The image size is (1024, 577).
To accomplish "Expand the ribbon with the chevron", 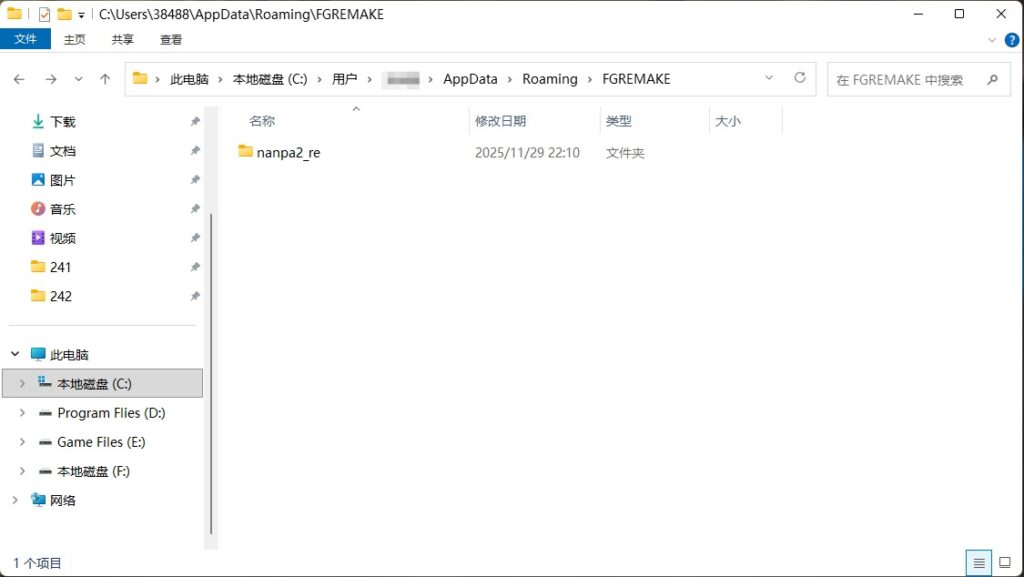I will click(991, 40).
